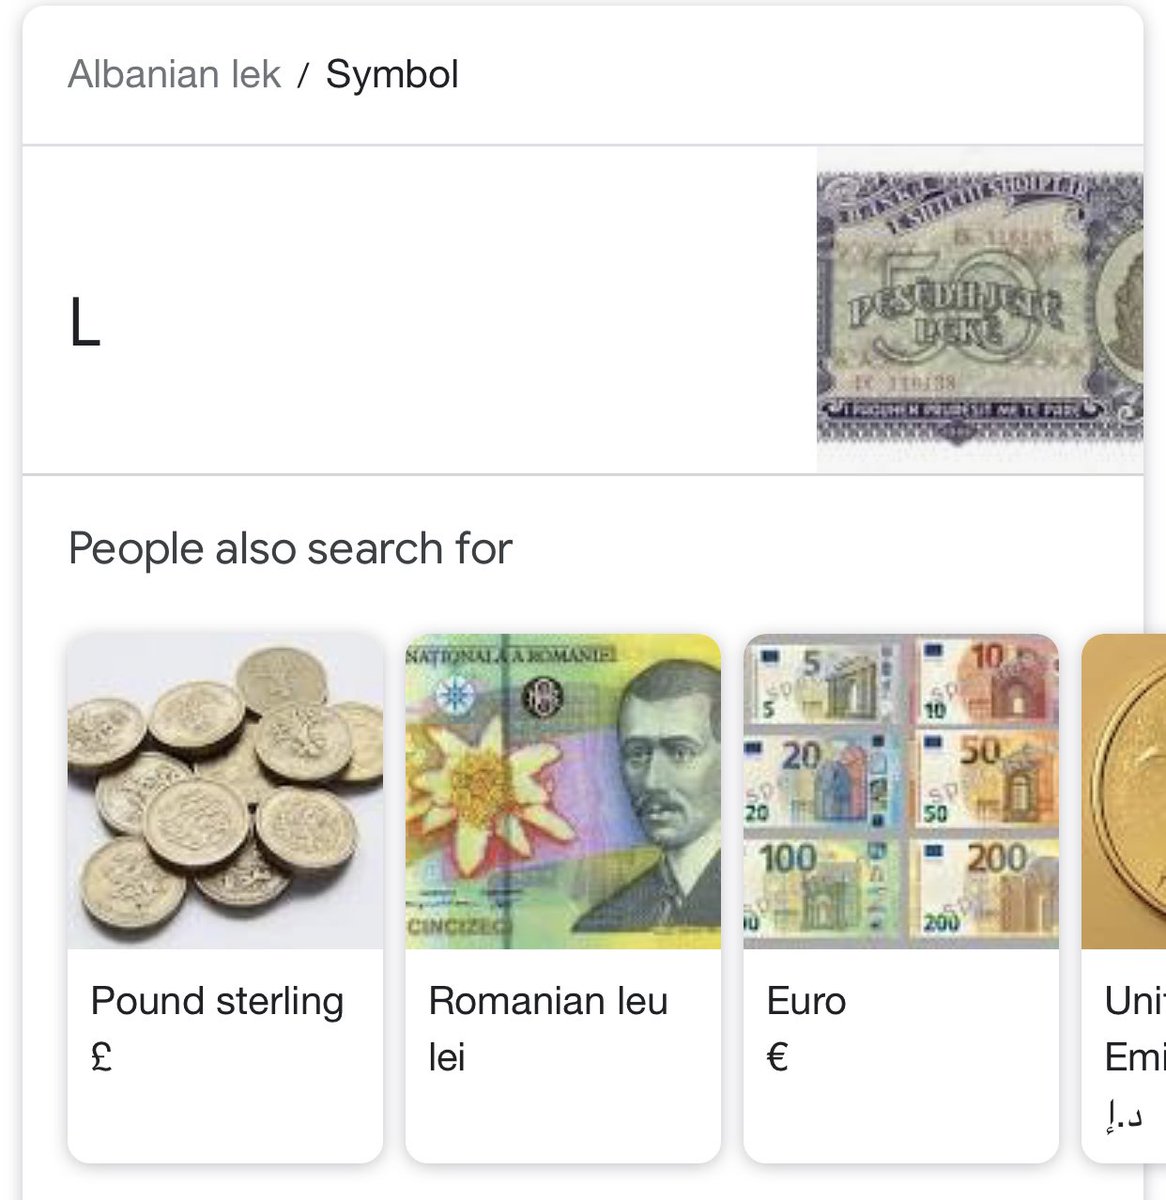Open the Romanian leu banknote thumbnail
This screenshot has height=1200, width=1166.
[563, 791]
